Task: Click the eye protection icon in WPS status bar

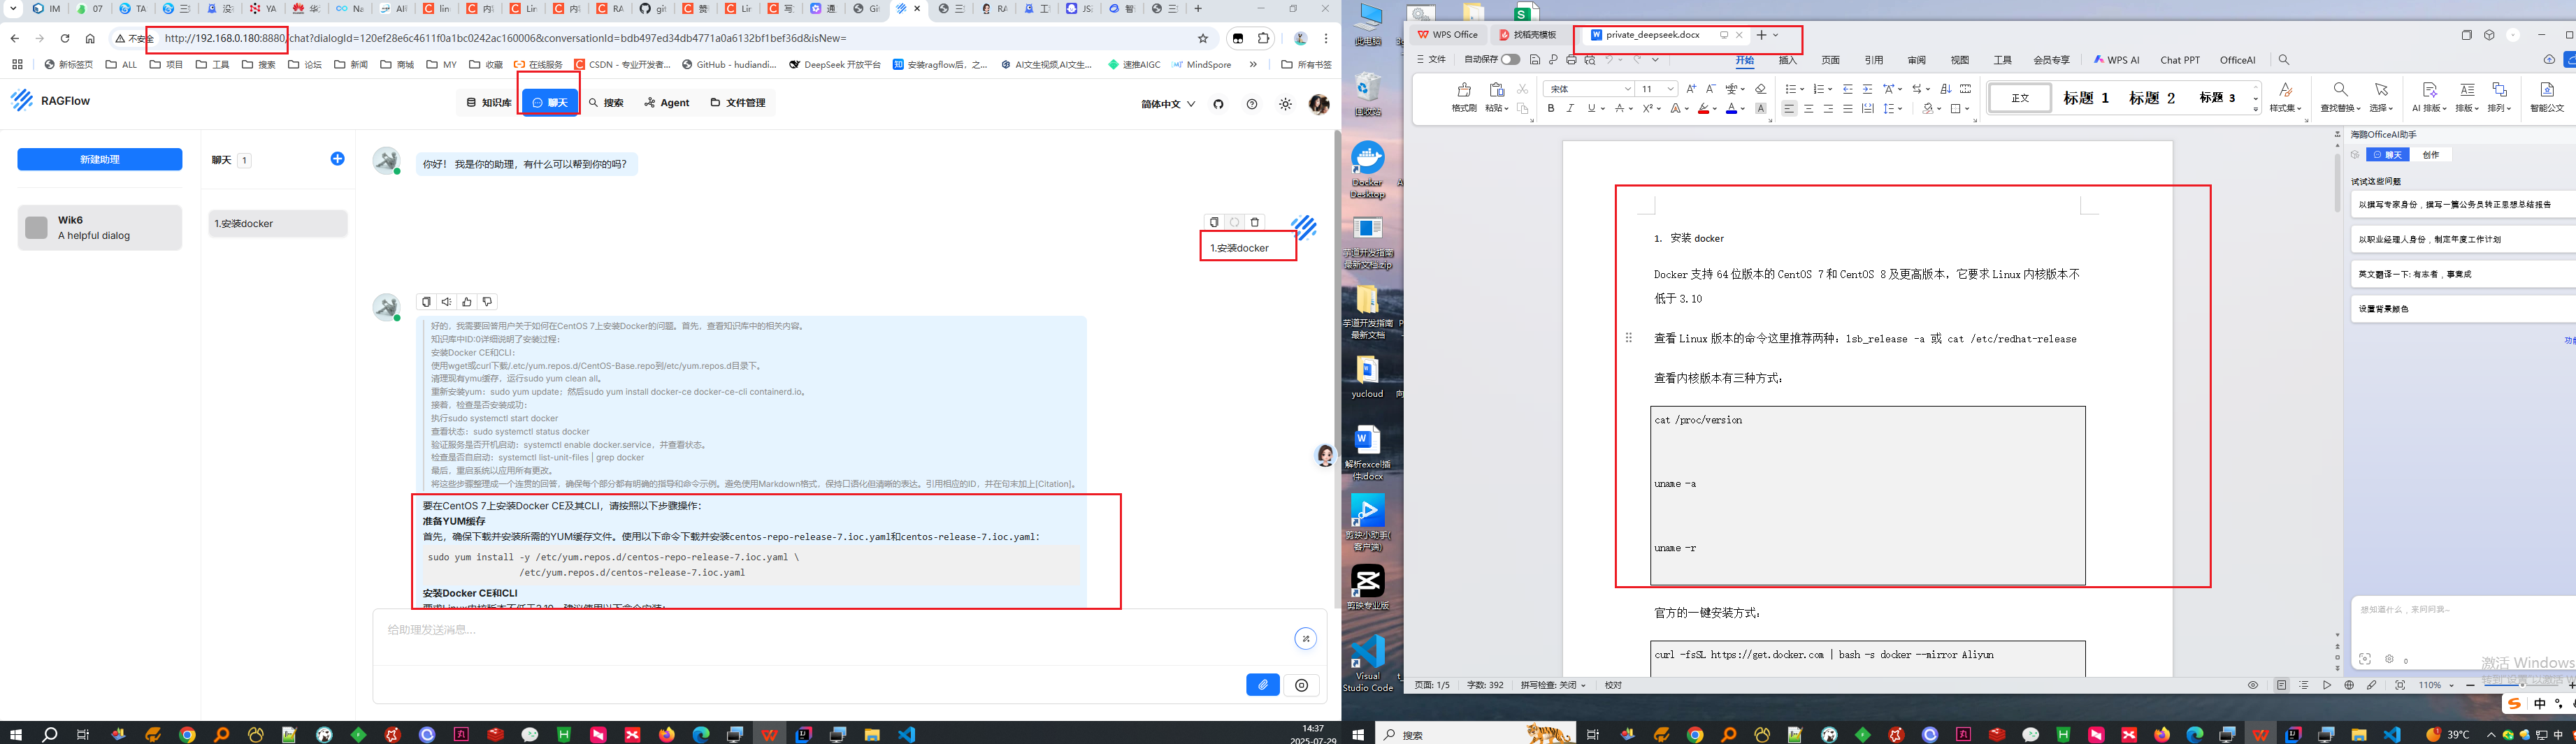Action: [x=2253, y=685]
